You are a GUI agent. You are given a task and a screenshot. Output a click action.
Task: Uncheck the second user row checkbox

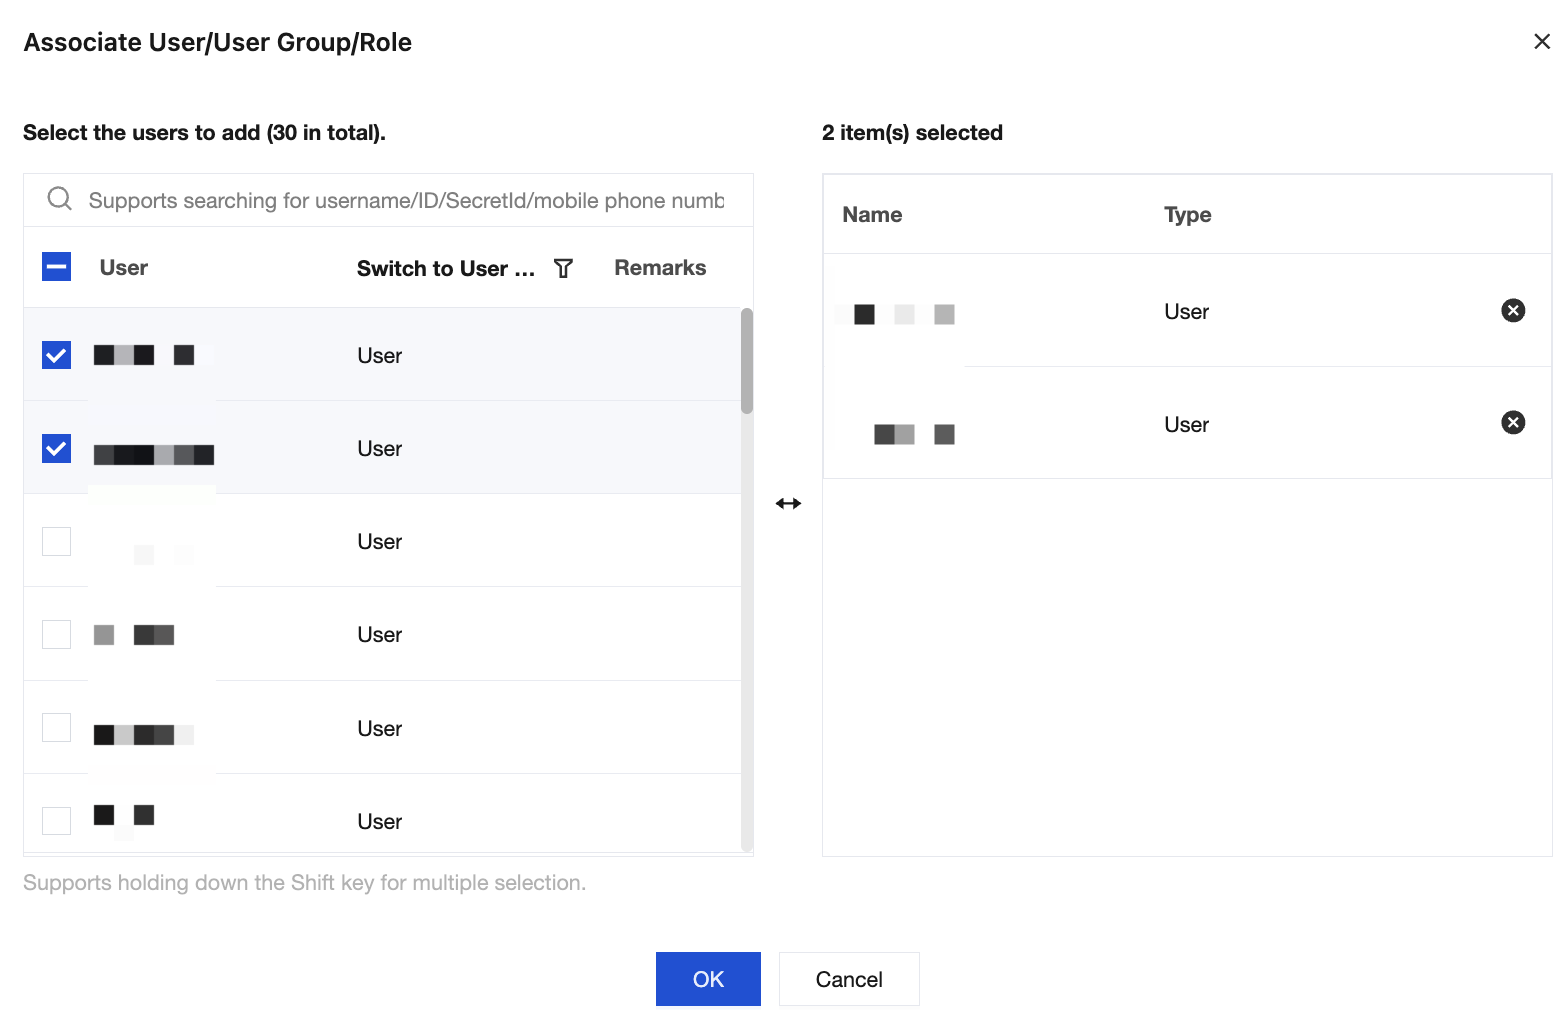(x=57, y=448)
